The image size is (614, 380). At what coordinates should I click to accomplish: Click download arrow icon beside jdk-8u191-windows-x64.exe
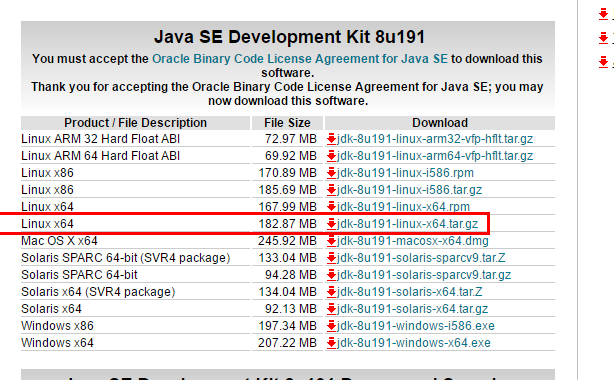[x=331, y=343]
